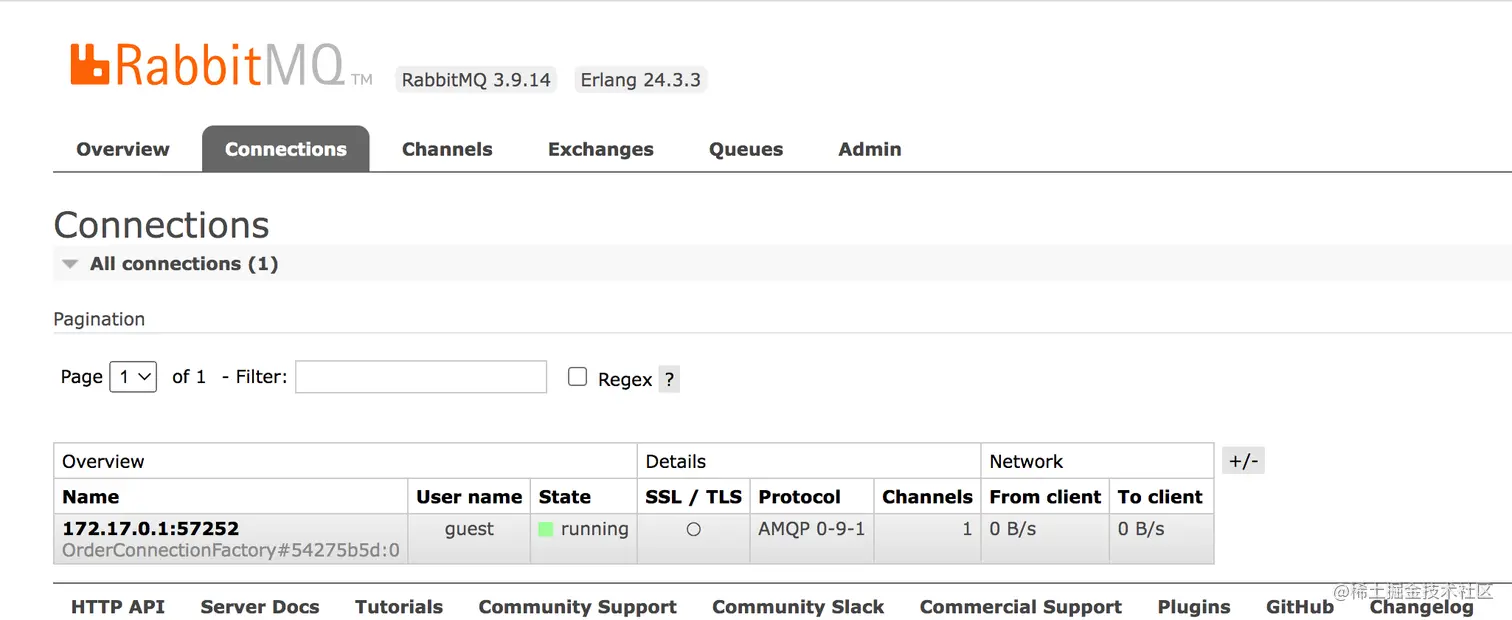Click the Regex help question mark
The image size is (1512, 620).
669,380
